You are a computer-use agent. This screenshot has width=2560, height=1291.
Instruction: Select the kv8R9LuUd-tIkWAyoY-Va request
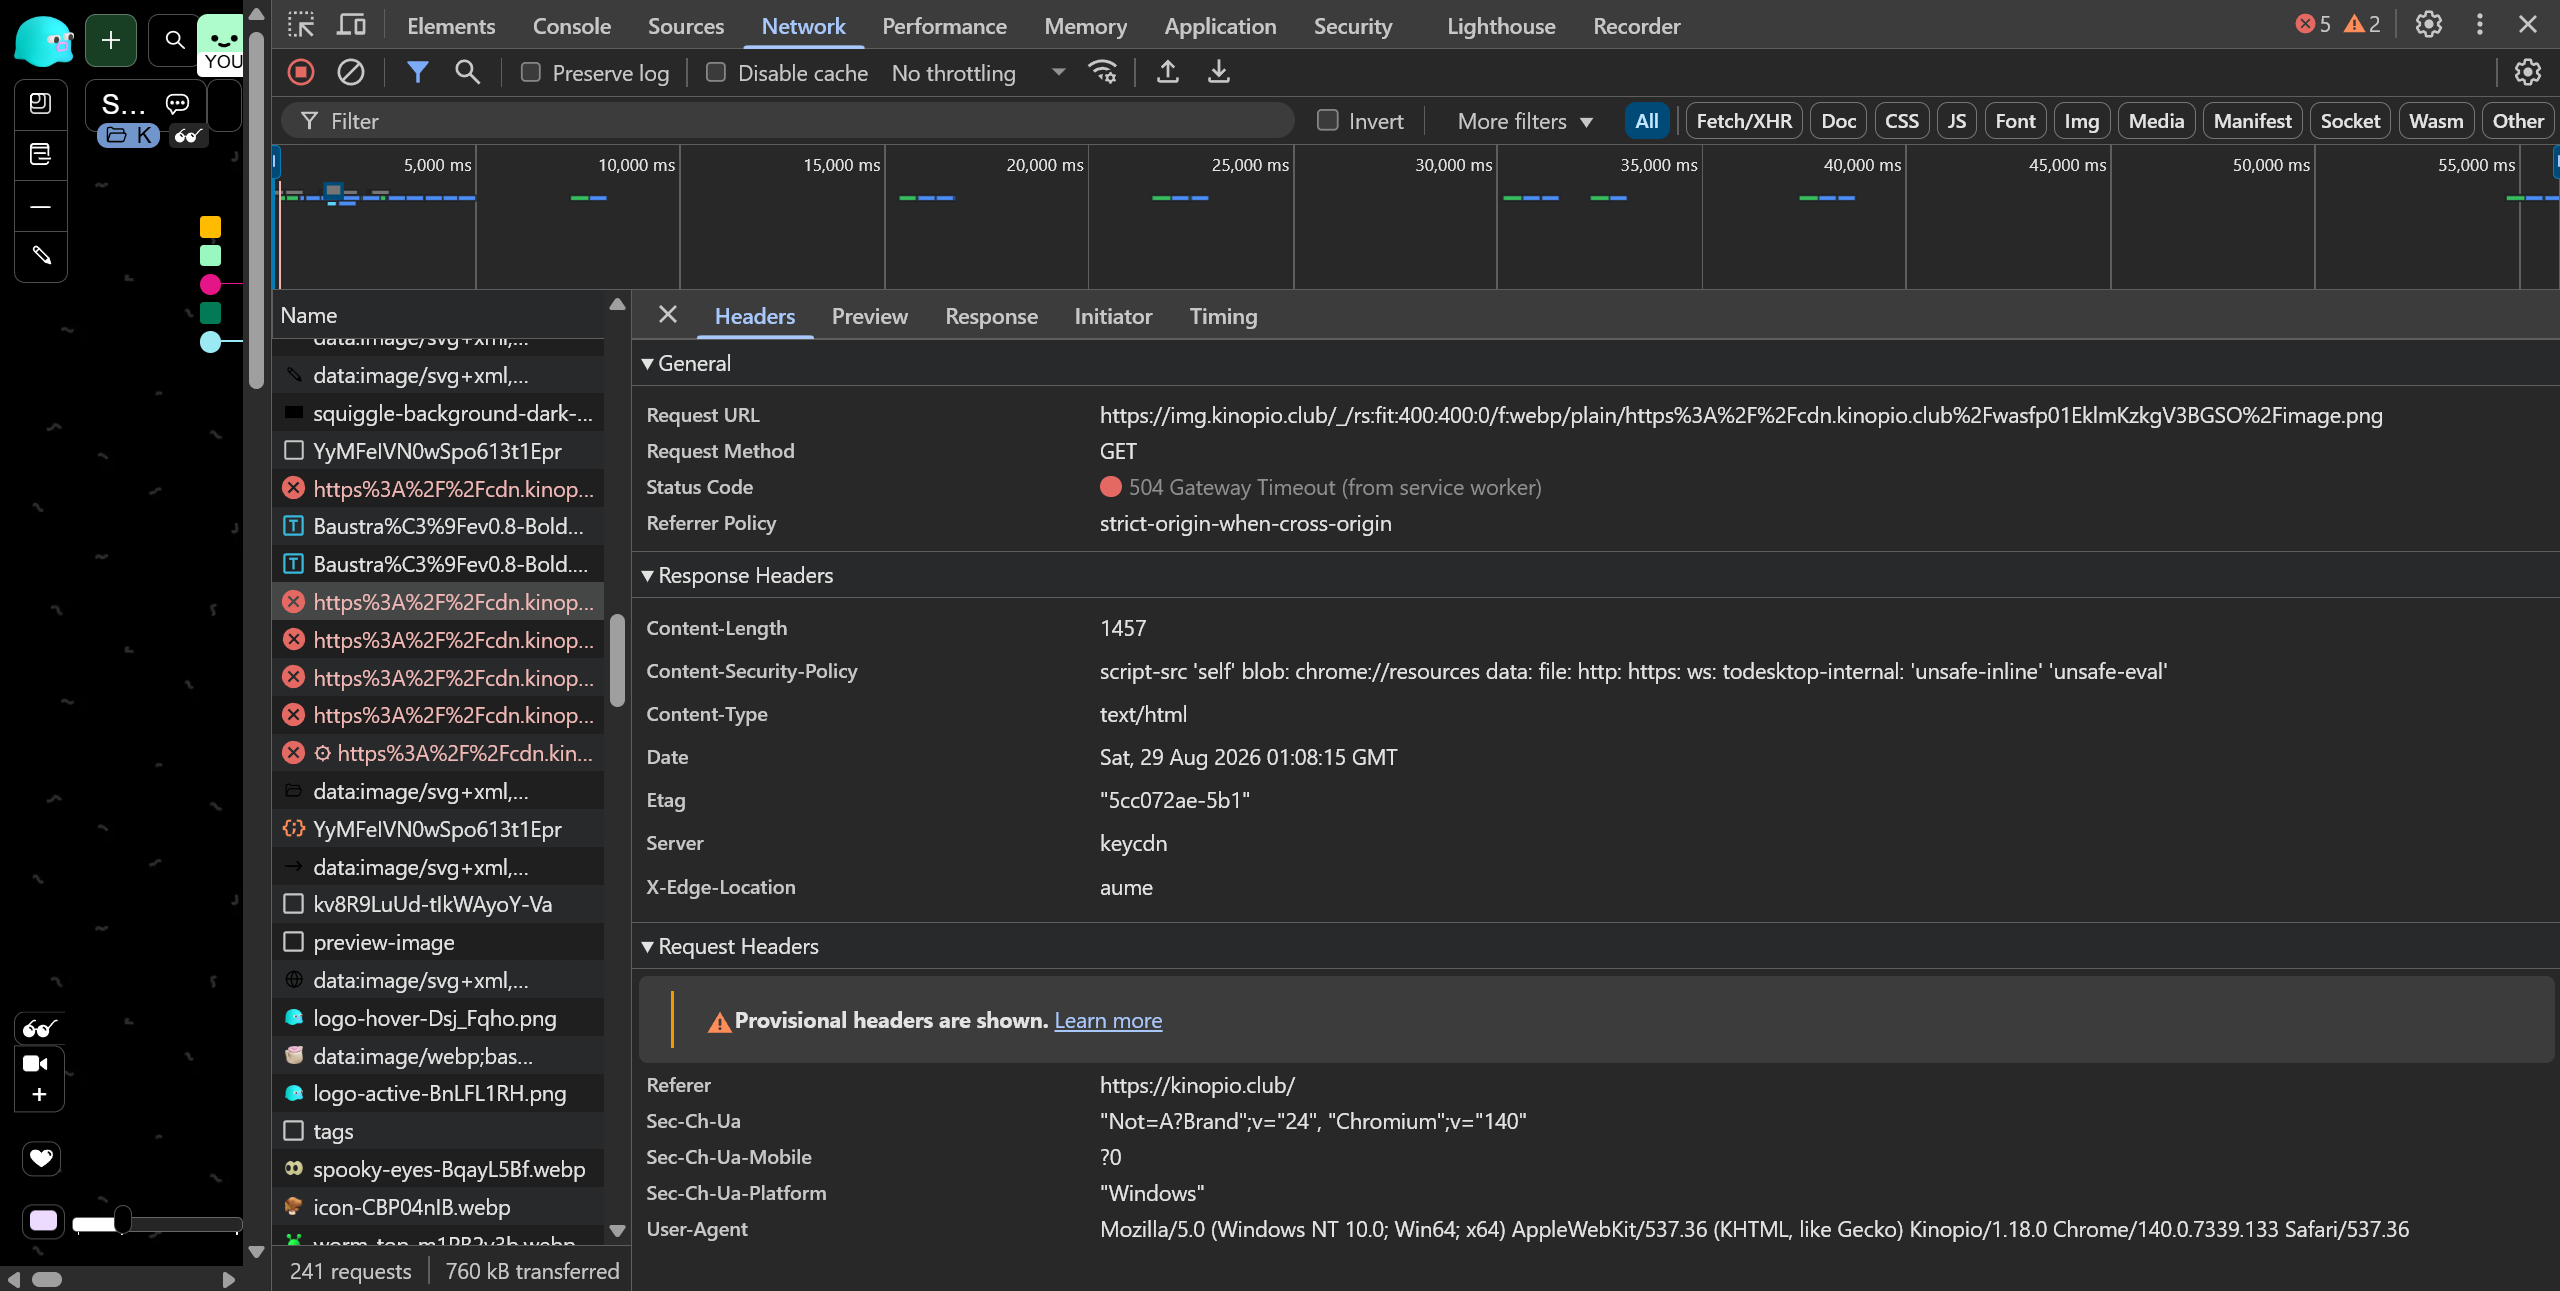click(x=438, y=904)
